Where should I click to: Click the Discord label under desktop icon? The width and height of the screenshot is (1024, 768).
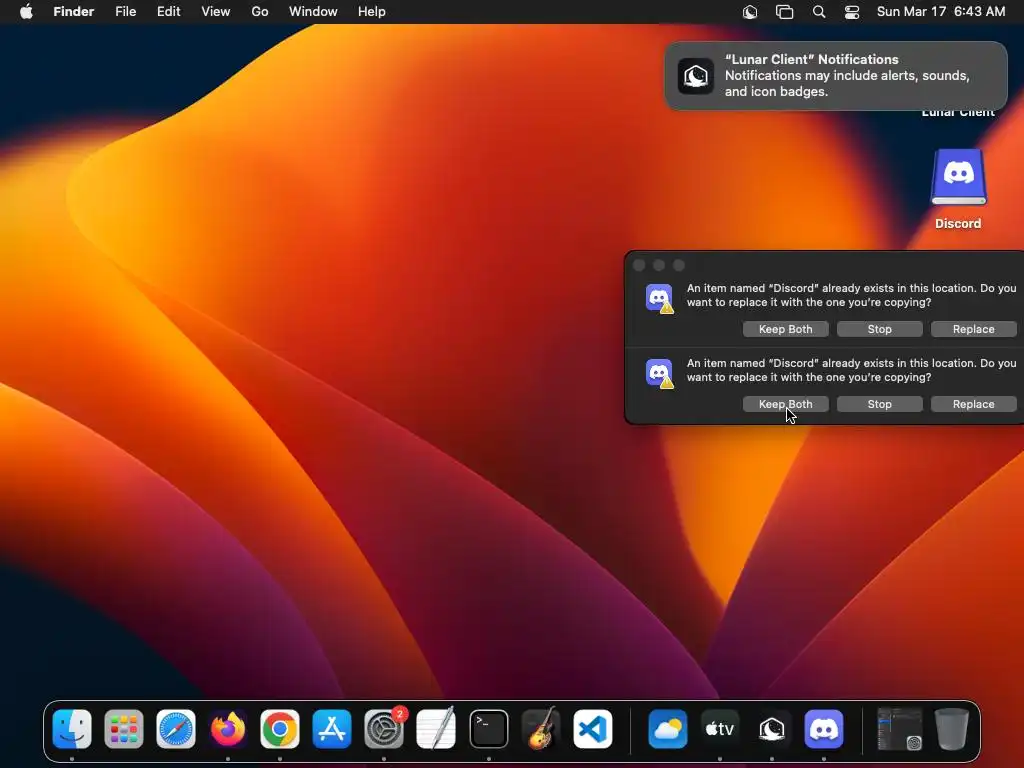pos(958,223)
